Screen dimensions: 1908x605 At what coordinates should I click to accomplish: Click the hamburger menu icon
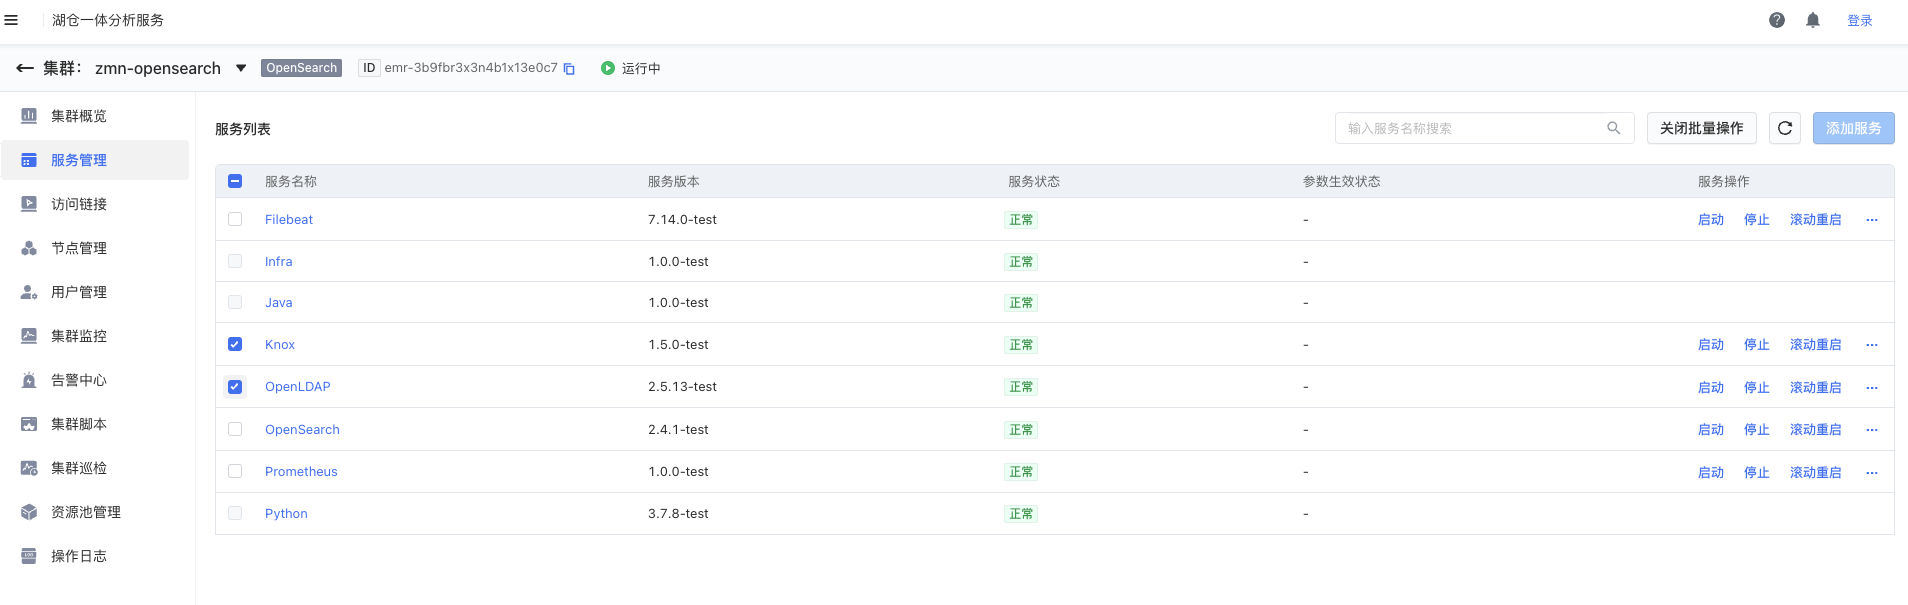coord(11,20)
